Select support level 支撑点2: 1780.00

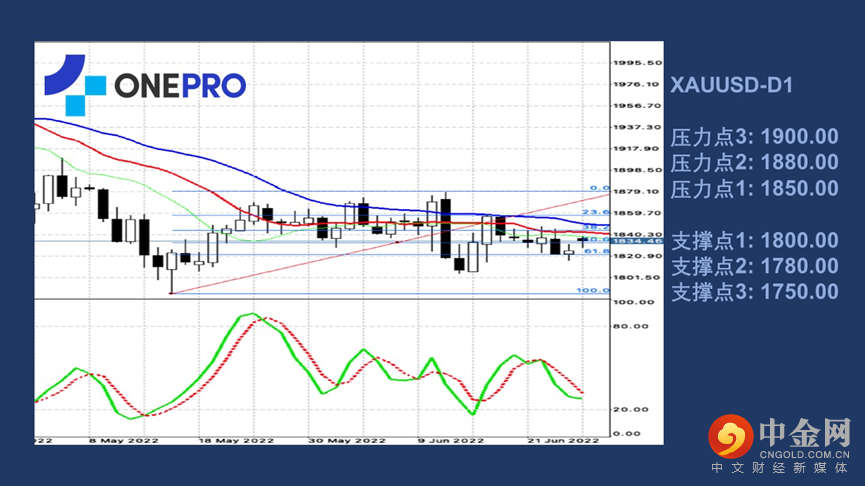pyautogui.click(x=755, y=266)
